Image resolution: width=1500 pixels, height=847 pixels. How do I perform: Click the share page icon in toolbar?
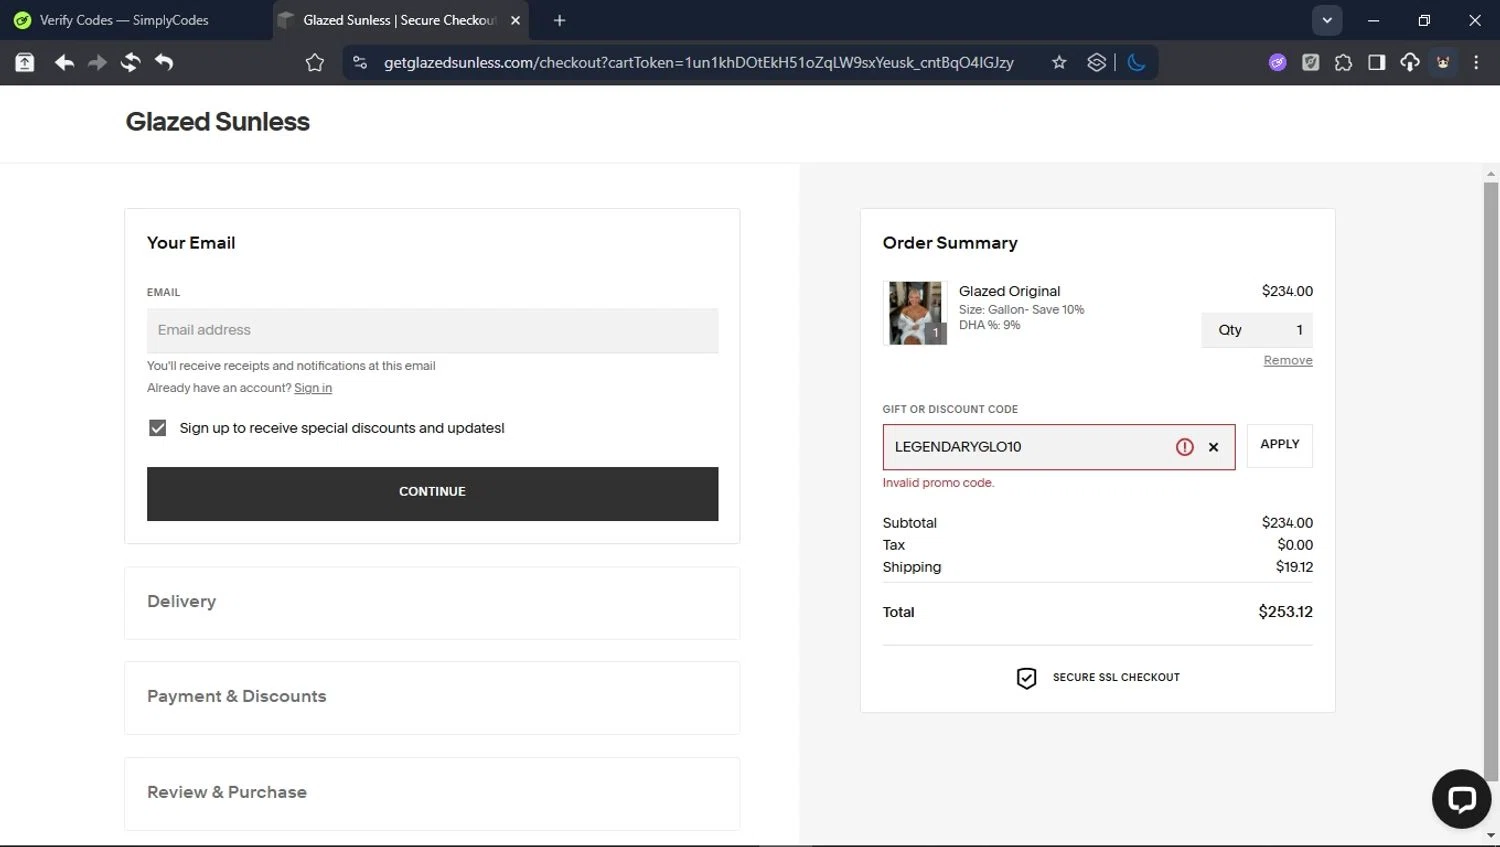click(25, 63)
